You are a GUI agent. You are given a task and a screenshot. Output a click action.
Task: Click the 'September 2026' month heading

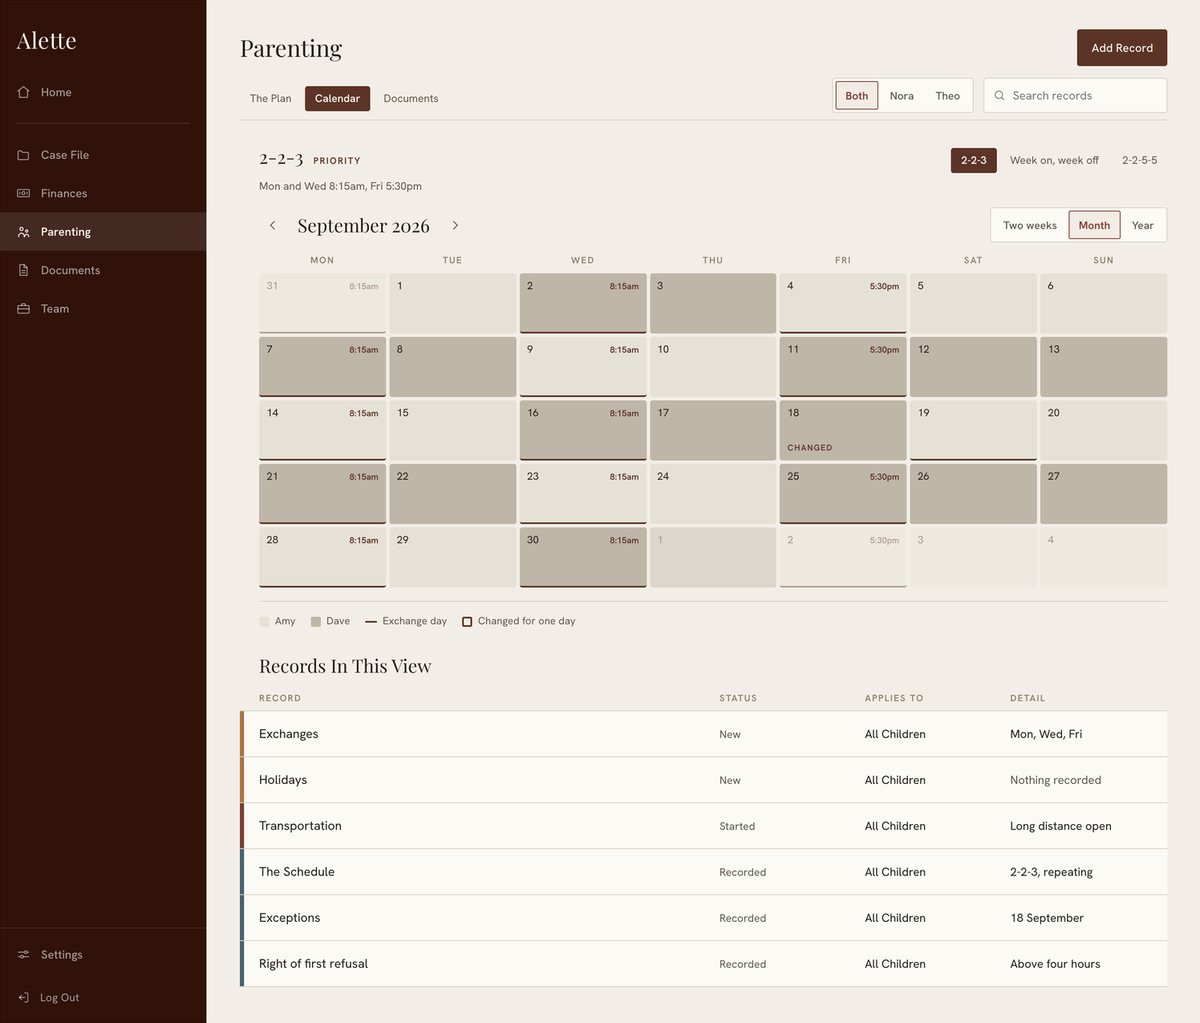363,226
